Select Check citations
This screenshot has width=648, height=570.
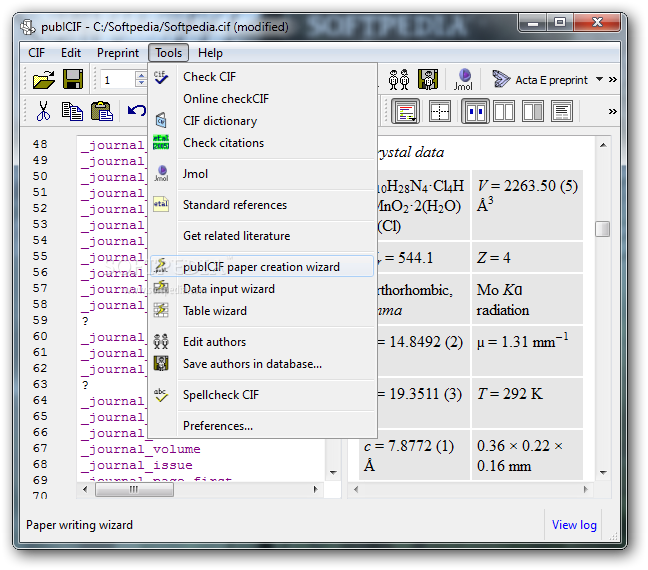click(x=262, y=143)
